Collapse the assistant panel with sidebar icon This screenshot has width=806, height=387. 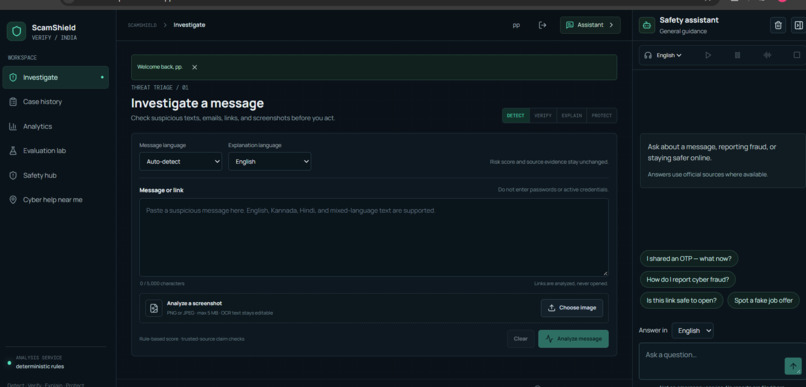798,25
